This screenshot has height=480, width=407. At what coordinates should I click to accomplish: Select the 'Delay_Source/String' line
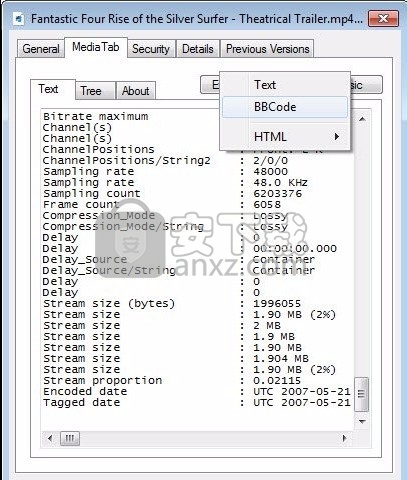tap(109, 271)
